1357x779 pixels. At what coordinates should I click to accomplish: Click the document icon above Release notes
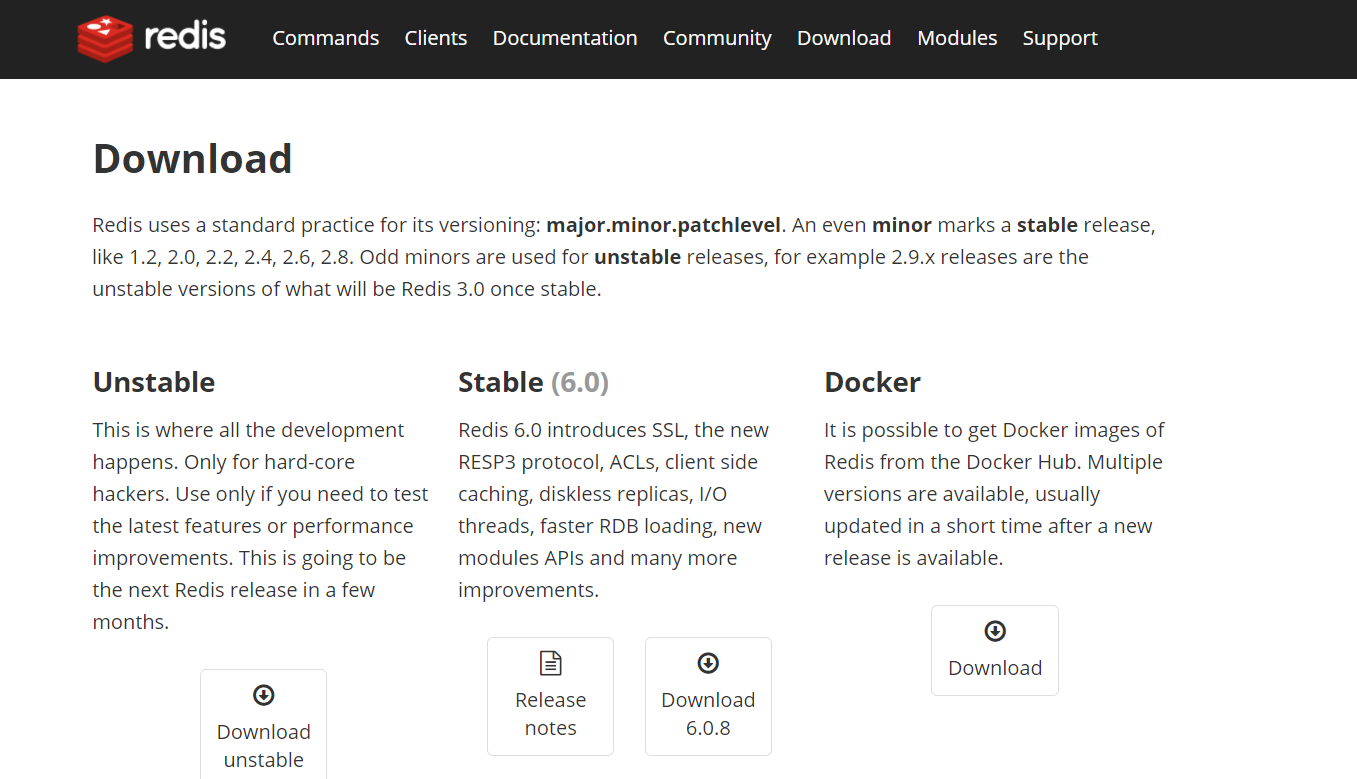pyautogui.click(x=551, y=663)
